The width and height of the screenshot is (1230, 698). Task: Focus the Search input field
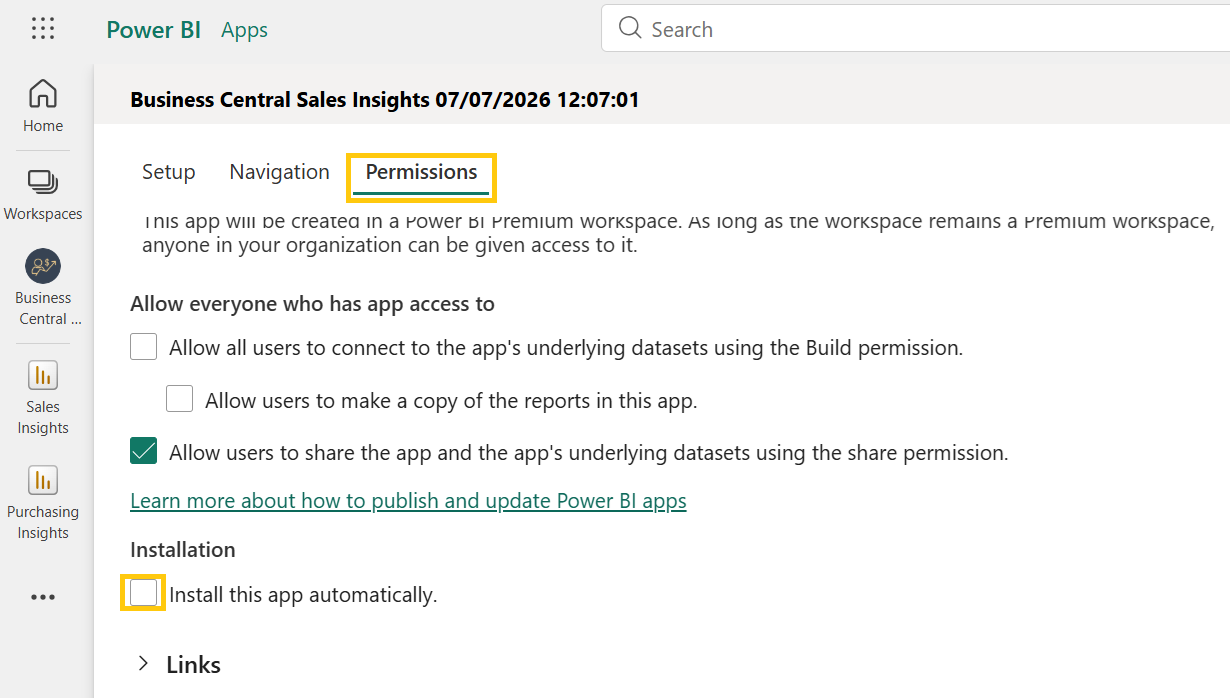[915, 29]
